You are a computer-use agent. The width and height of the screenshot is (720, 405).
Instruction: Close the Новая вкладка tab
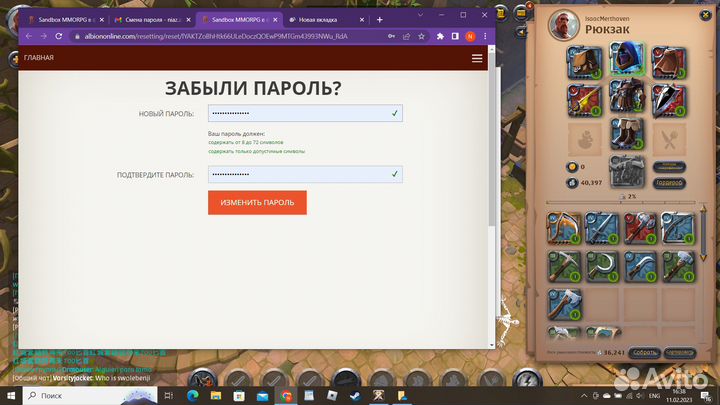(362, 20)
